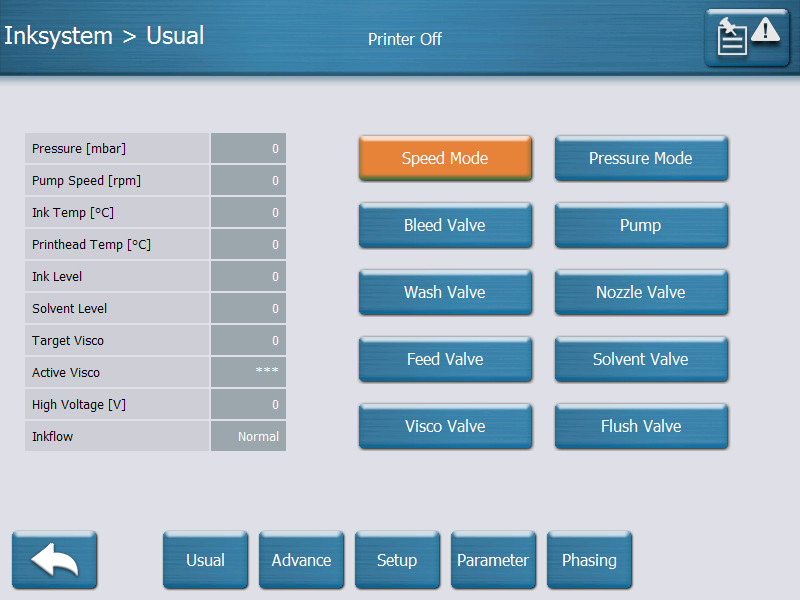Toggle the Wash Valve
The height and width of the screenshot is (600, 800).
[x=445, y=292]
